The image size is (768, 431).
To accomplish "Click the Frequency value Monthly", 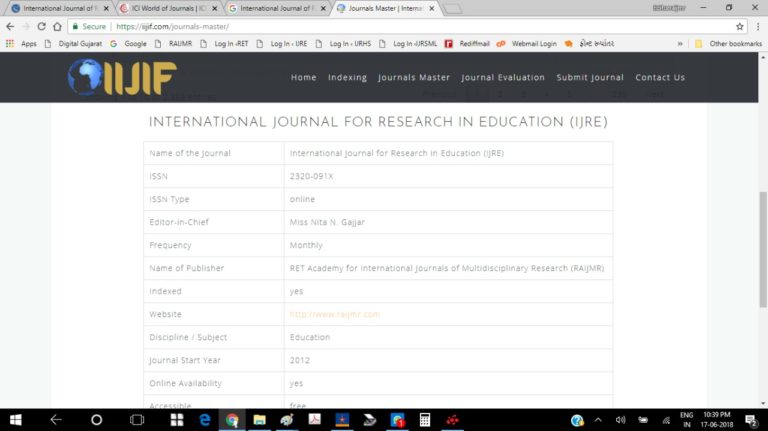I will click(x=306, y=245).
